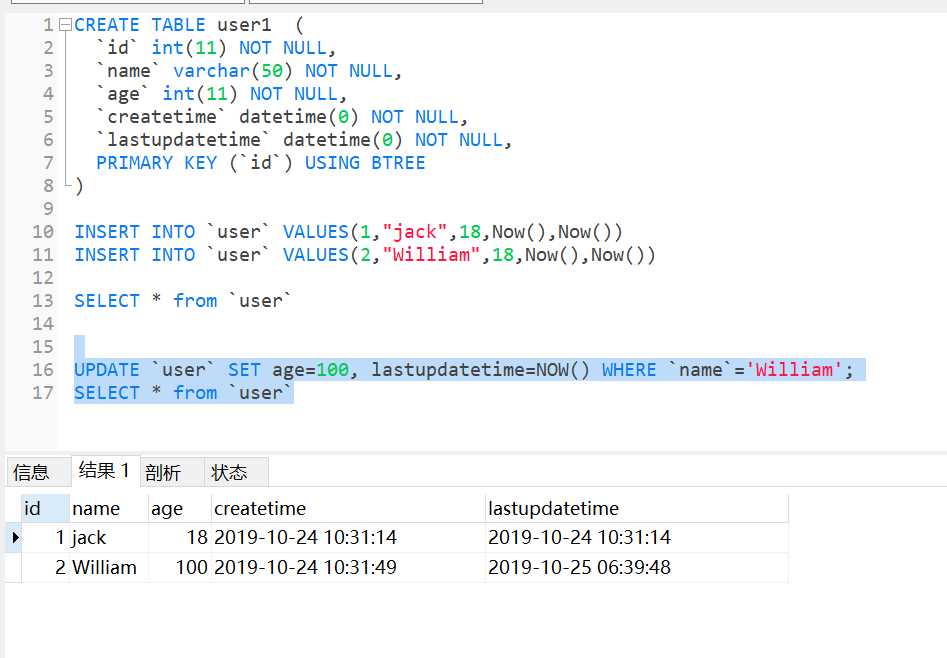Click the 'William' string on line 16
947x658 pixels.
pyautogui.click(x=794, y=370)
